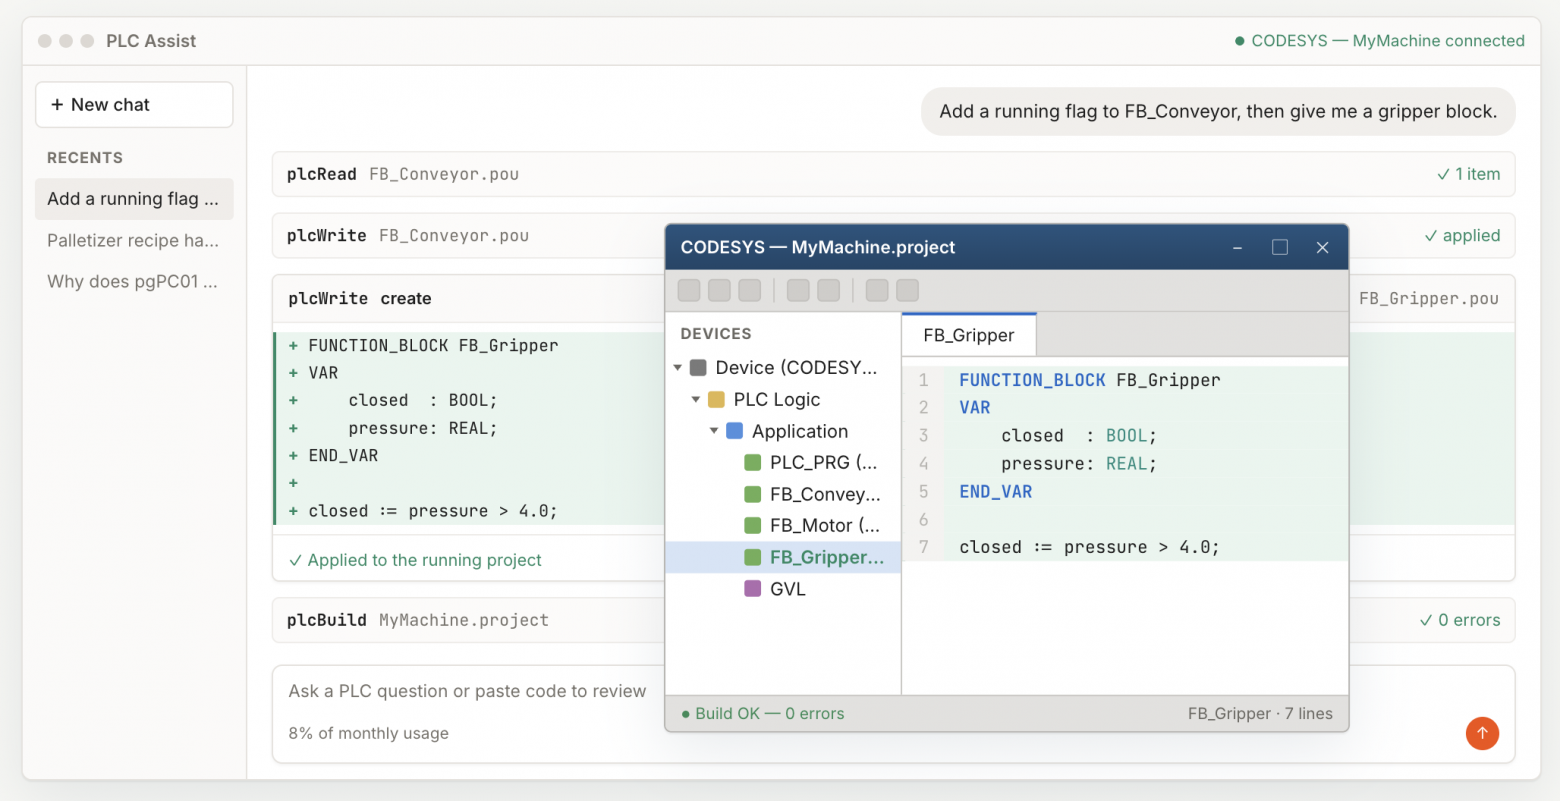
Task: Click editor line 1 'FUNCTION_BLOCK FB_Gripper'
Action: [1090, 380]
